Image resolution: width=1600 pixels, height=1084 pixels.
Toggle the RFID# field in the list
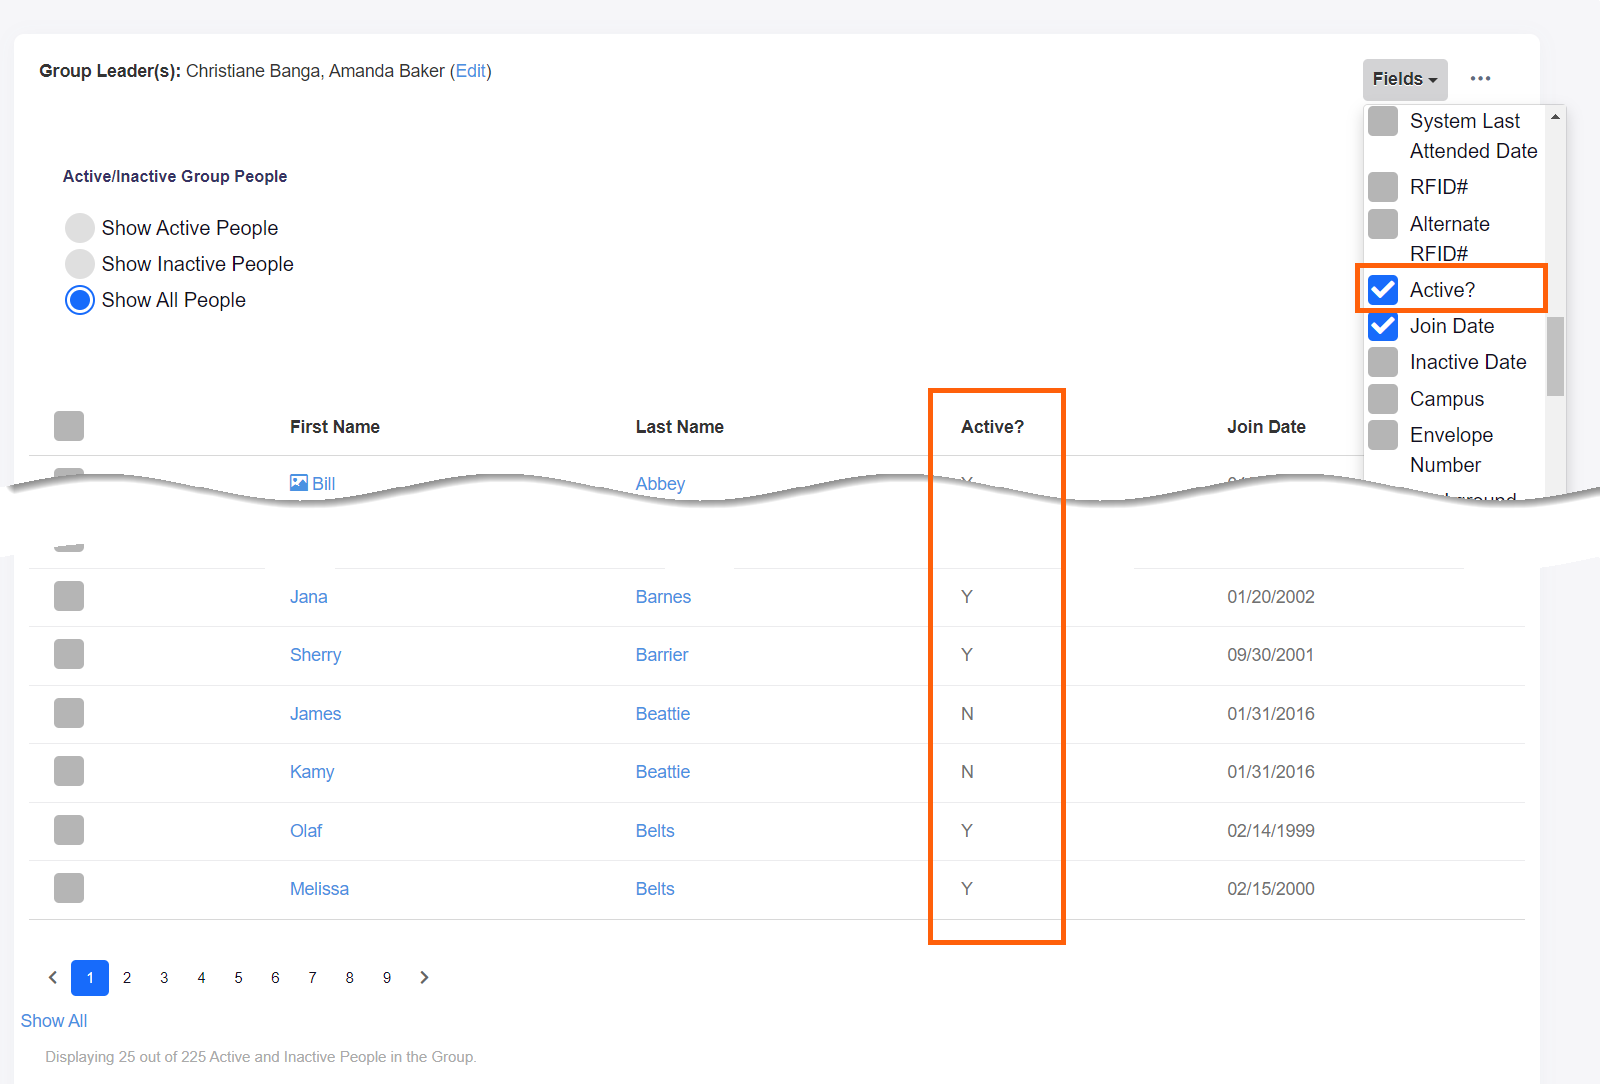[1383, 187]
